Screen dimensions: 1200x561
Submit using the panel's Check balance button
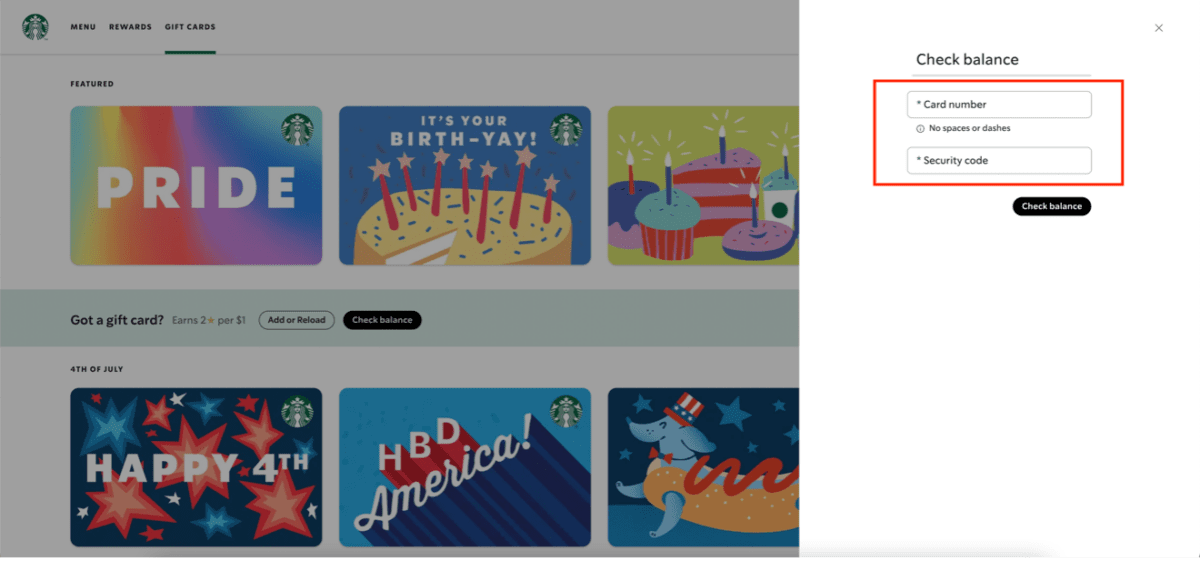(1051, 206)
